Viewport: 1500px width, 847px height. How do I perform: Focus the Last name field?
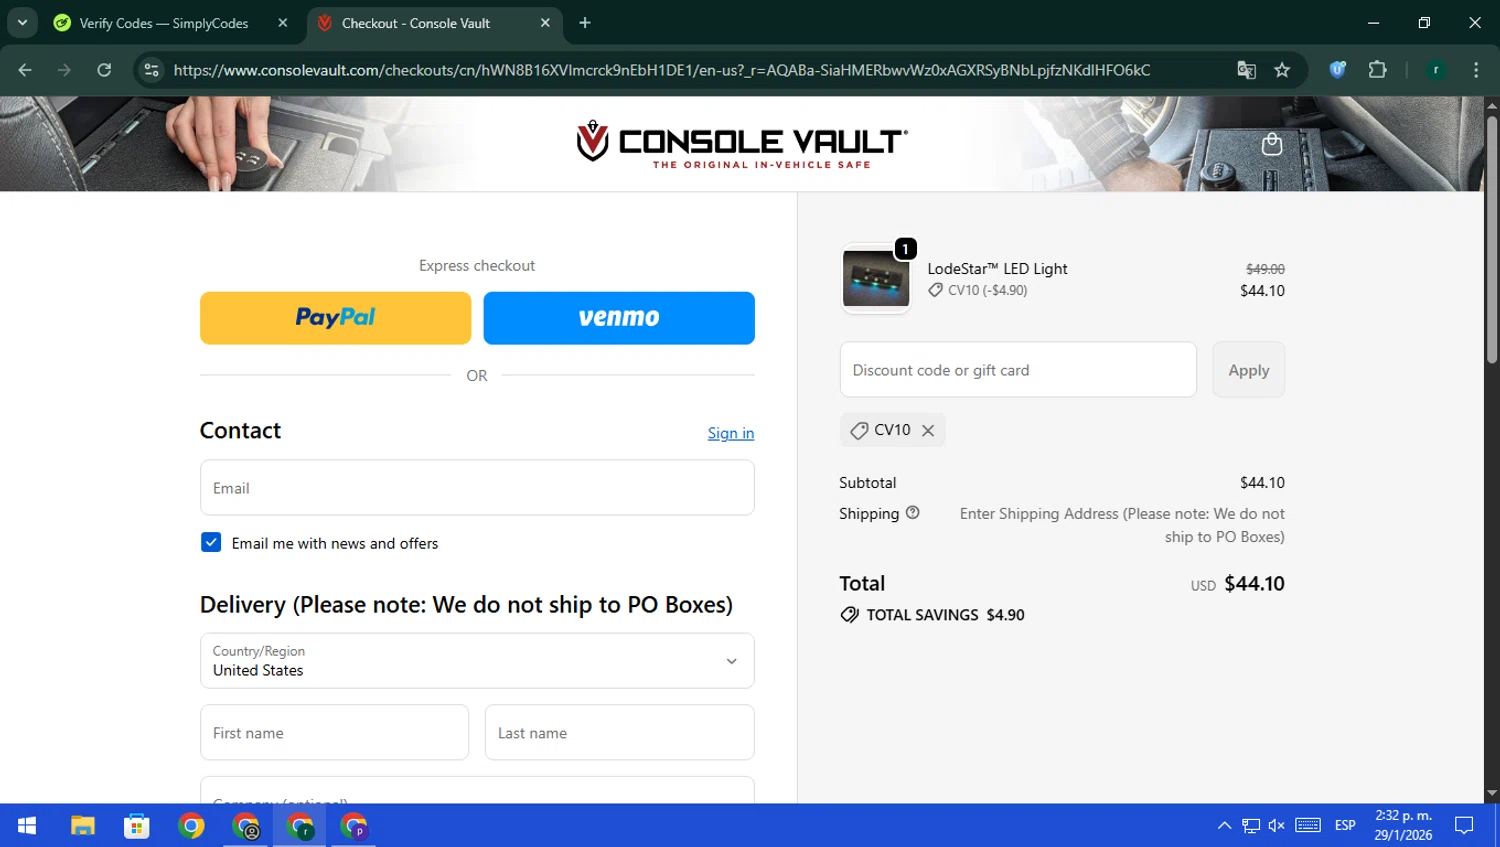coord(619,733)
